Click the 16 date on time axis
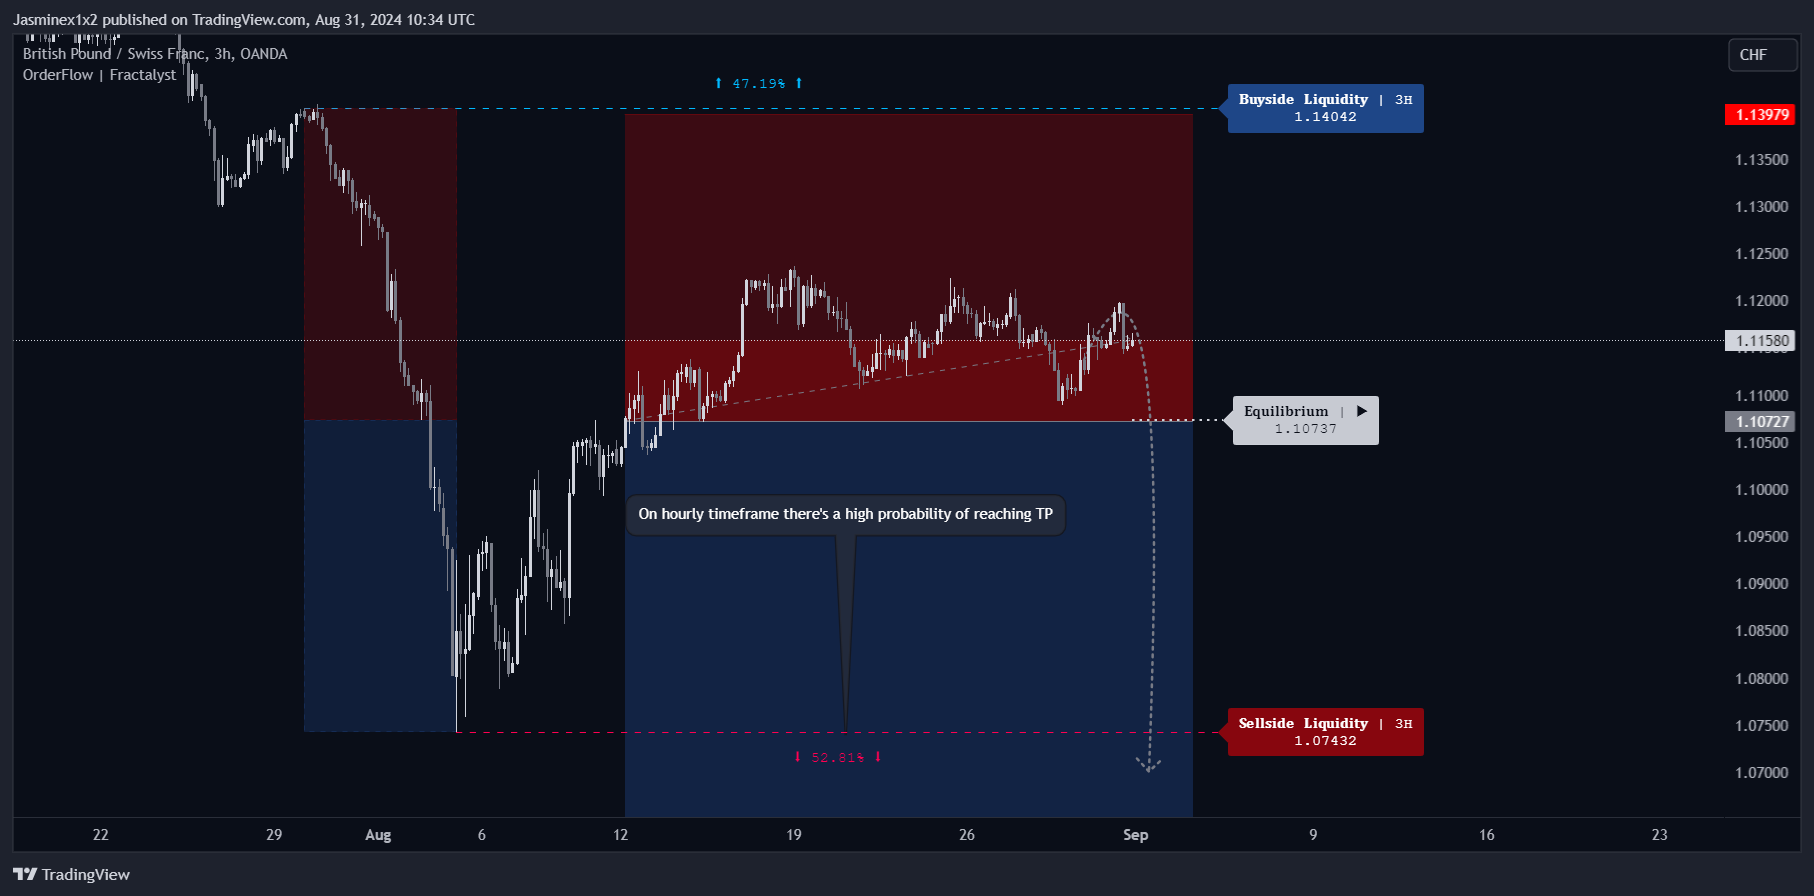The height and width of the screenshot is (896, 1814). tap(1487, 835)
